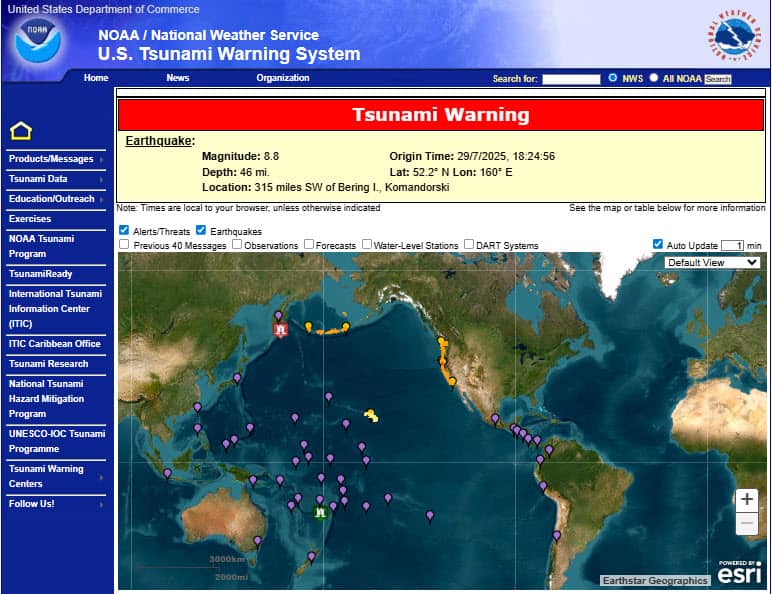The image size is (772, 594).
Task: Open International Tsunami Information Center link
Action: [x=56, y=308]
